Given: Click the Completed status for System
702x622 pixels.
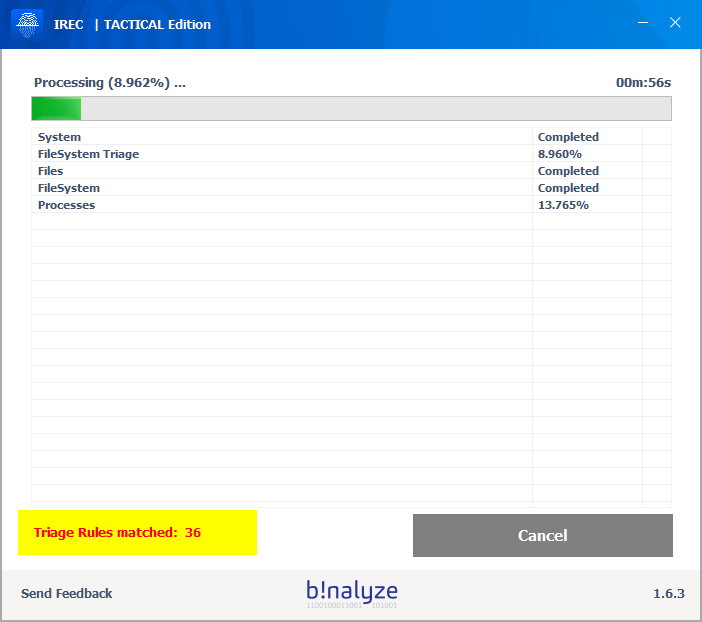Looking at the screenshot, I should (568, 137).
